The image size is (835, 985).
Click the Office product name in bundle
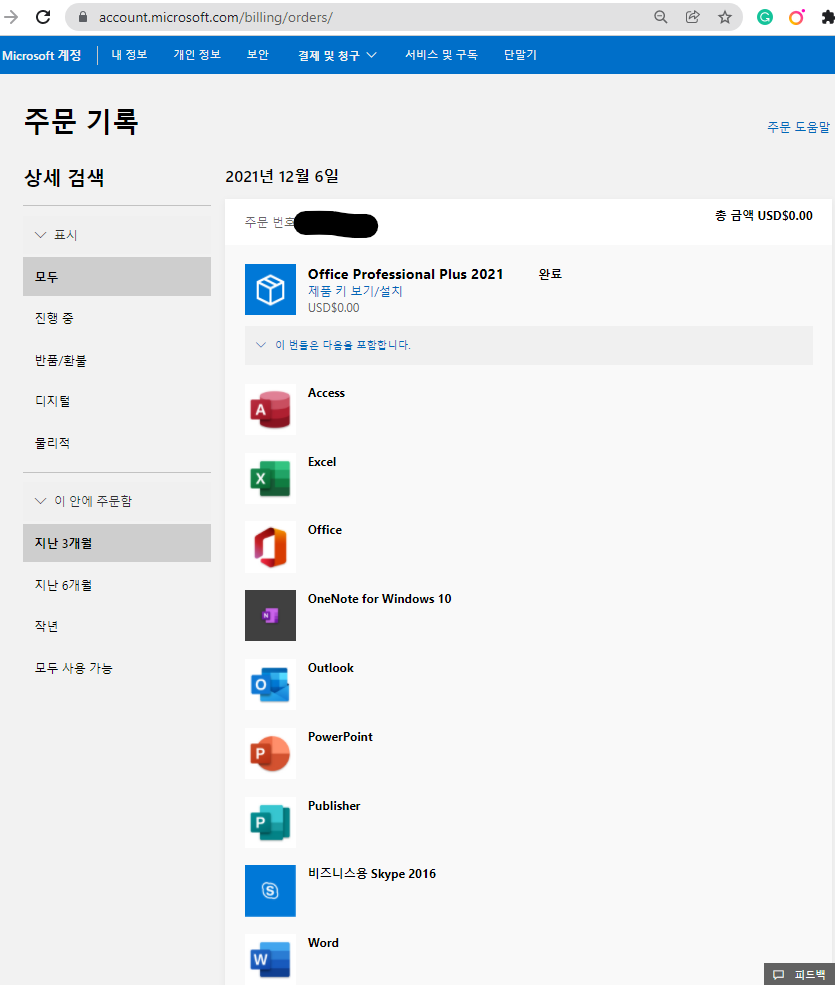[x=325, y=530]
